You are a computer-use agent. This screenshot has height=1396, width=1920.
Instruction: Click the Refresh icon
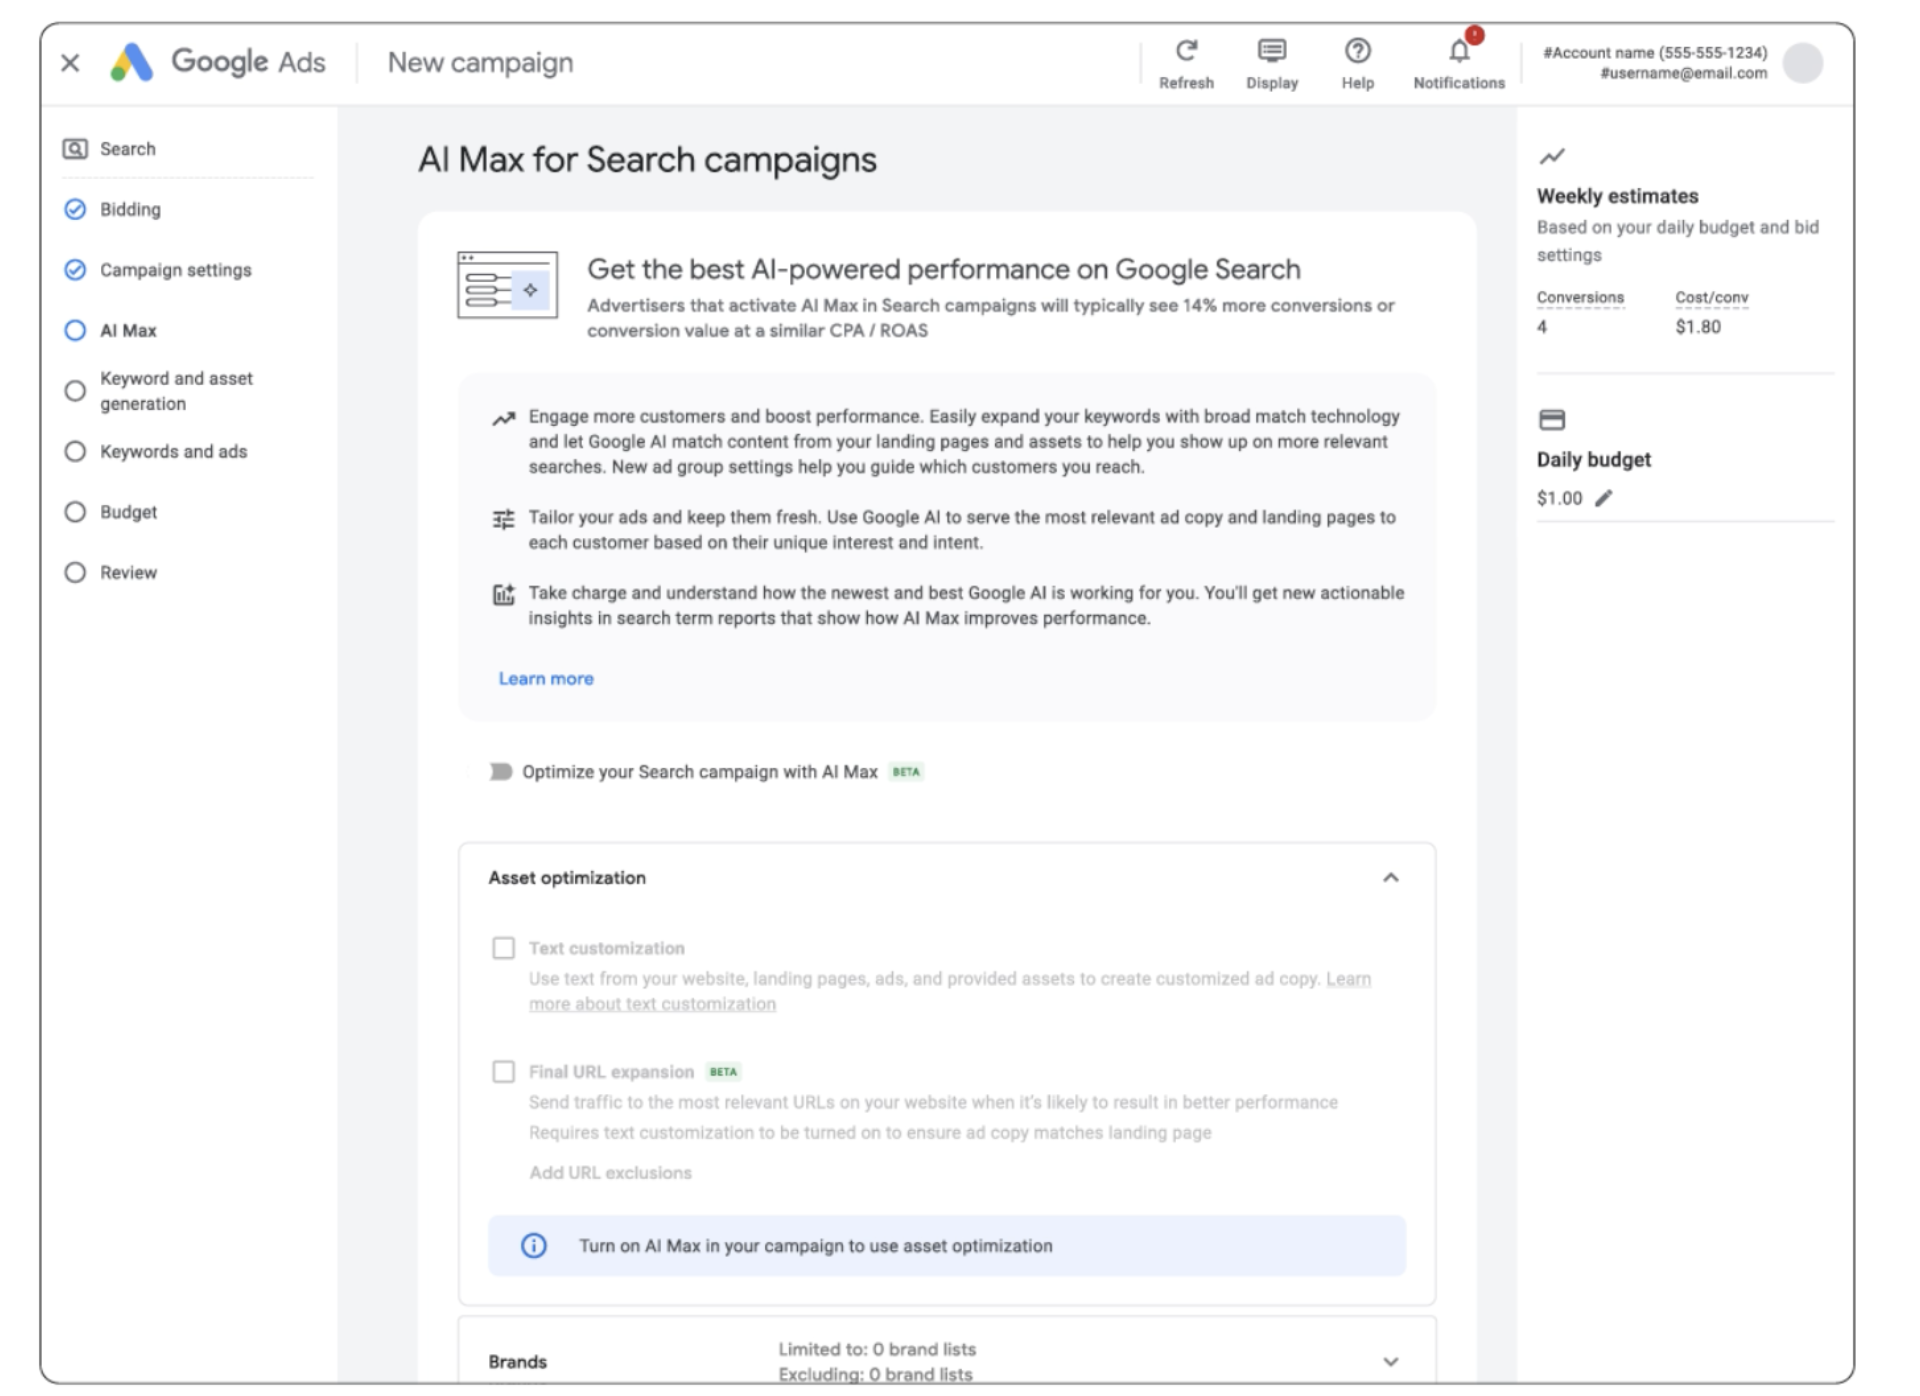coord(1186,50)
